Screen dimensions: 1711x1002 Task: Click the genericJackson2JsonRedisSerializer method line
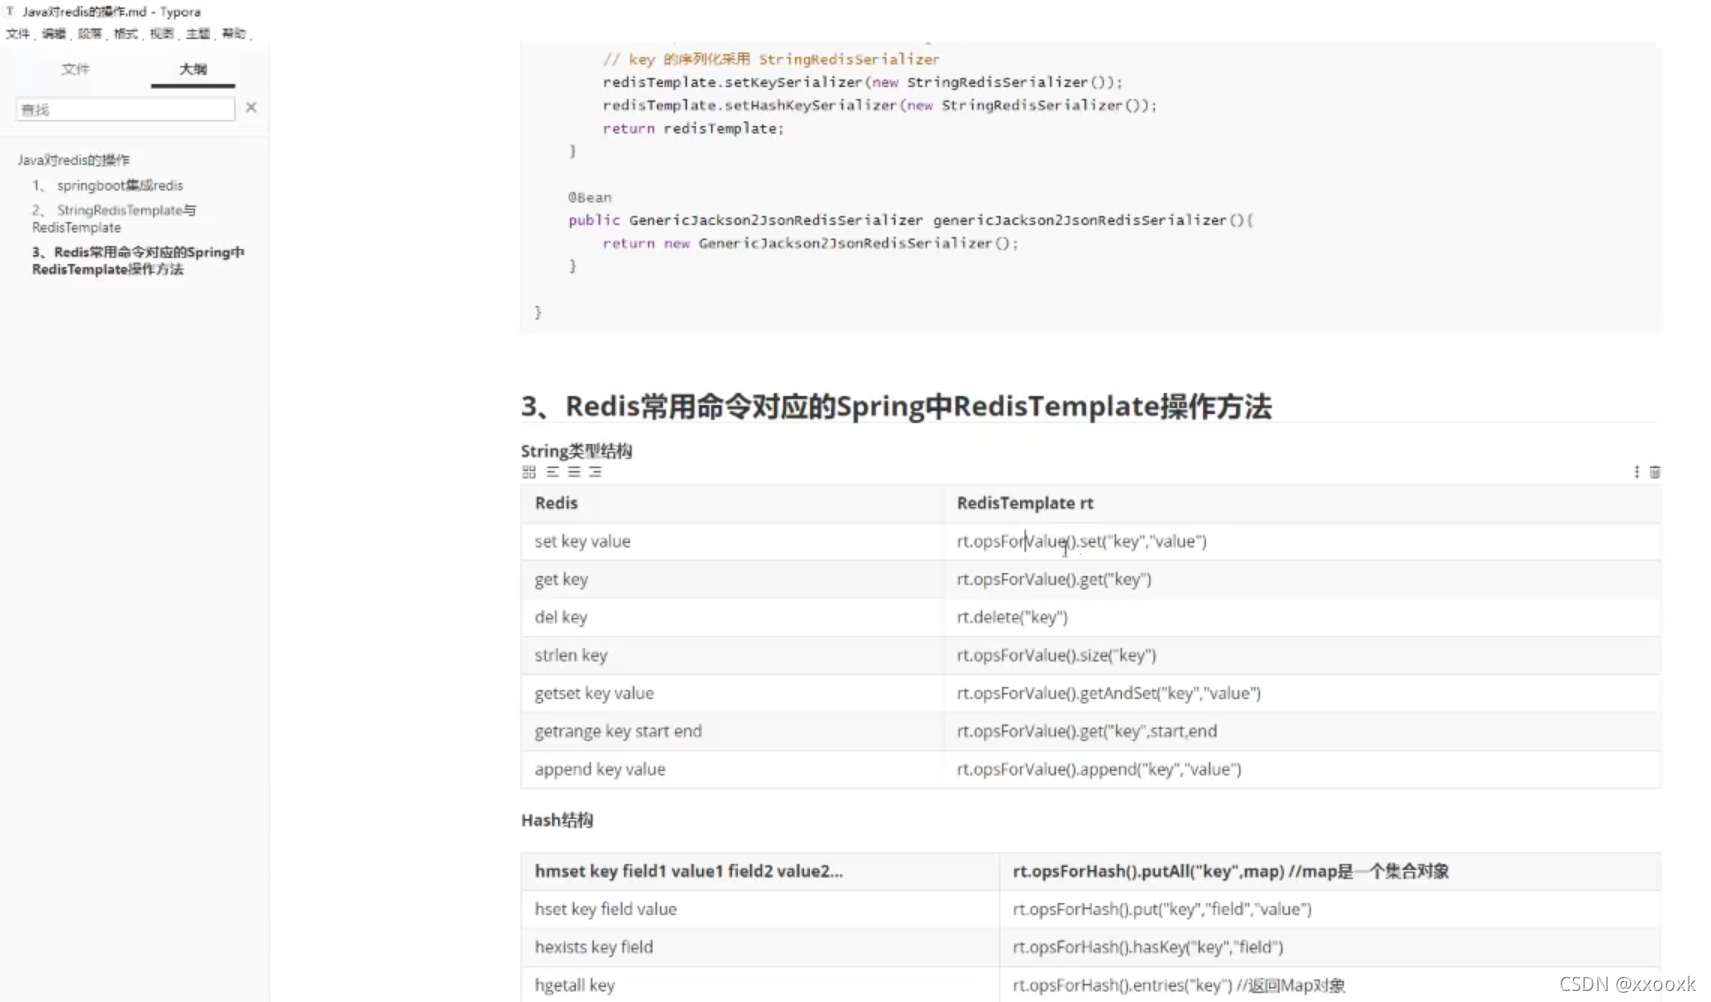910,220
